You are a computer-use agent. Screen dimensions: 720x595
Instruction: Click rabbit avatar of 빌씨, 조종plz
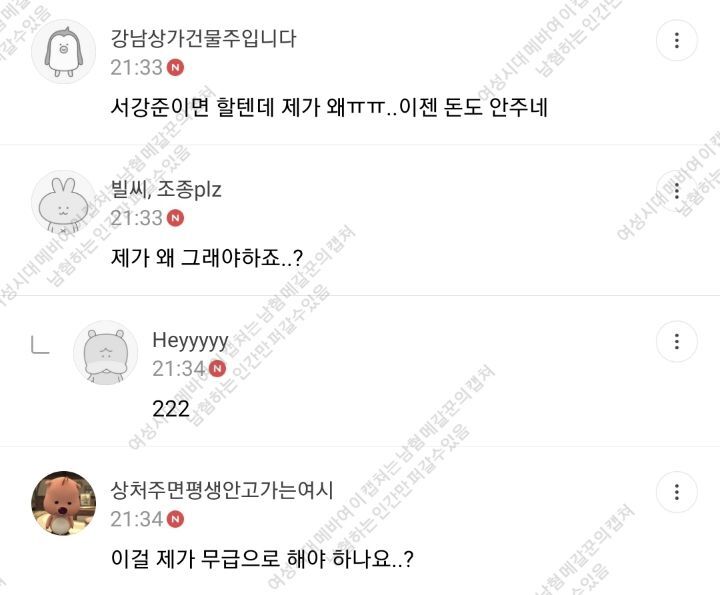63,202
